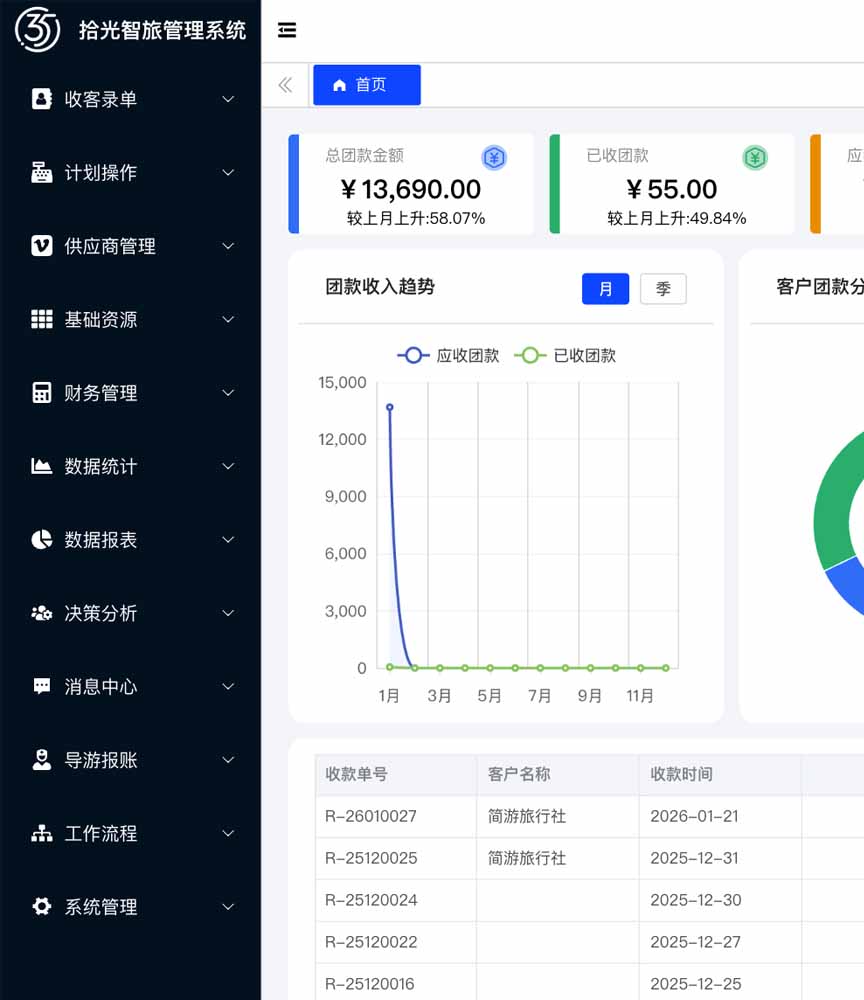Click the 系统管理 gear icon
The width and height of the screenshot is (864, 1000).
(41, 906)
